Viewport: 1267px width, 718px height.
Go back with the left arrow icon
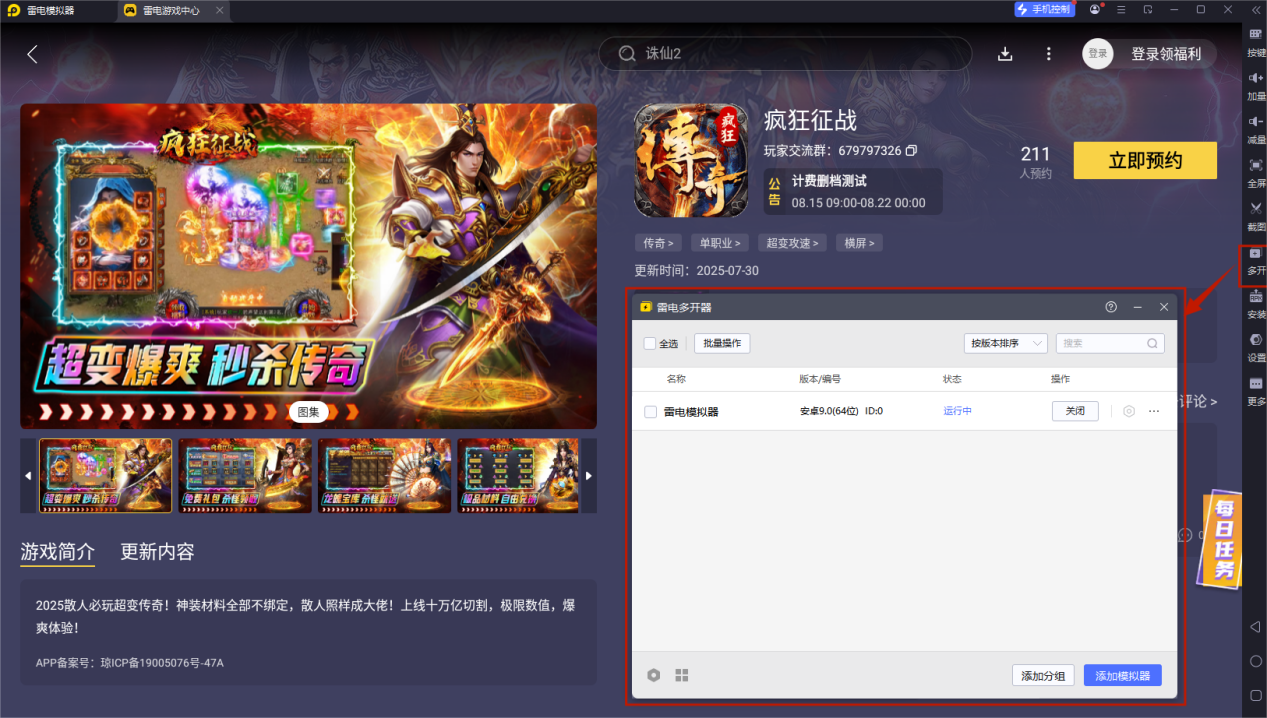[32, 54]
